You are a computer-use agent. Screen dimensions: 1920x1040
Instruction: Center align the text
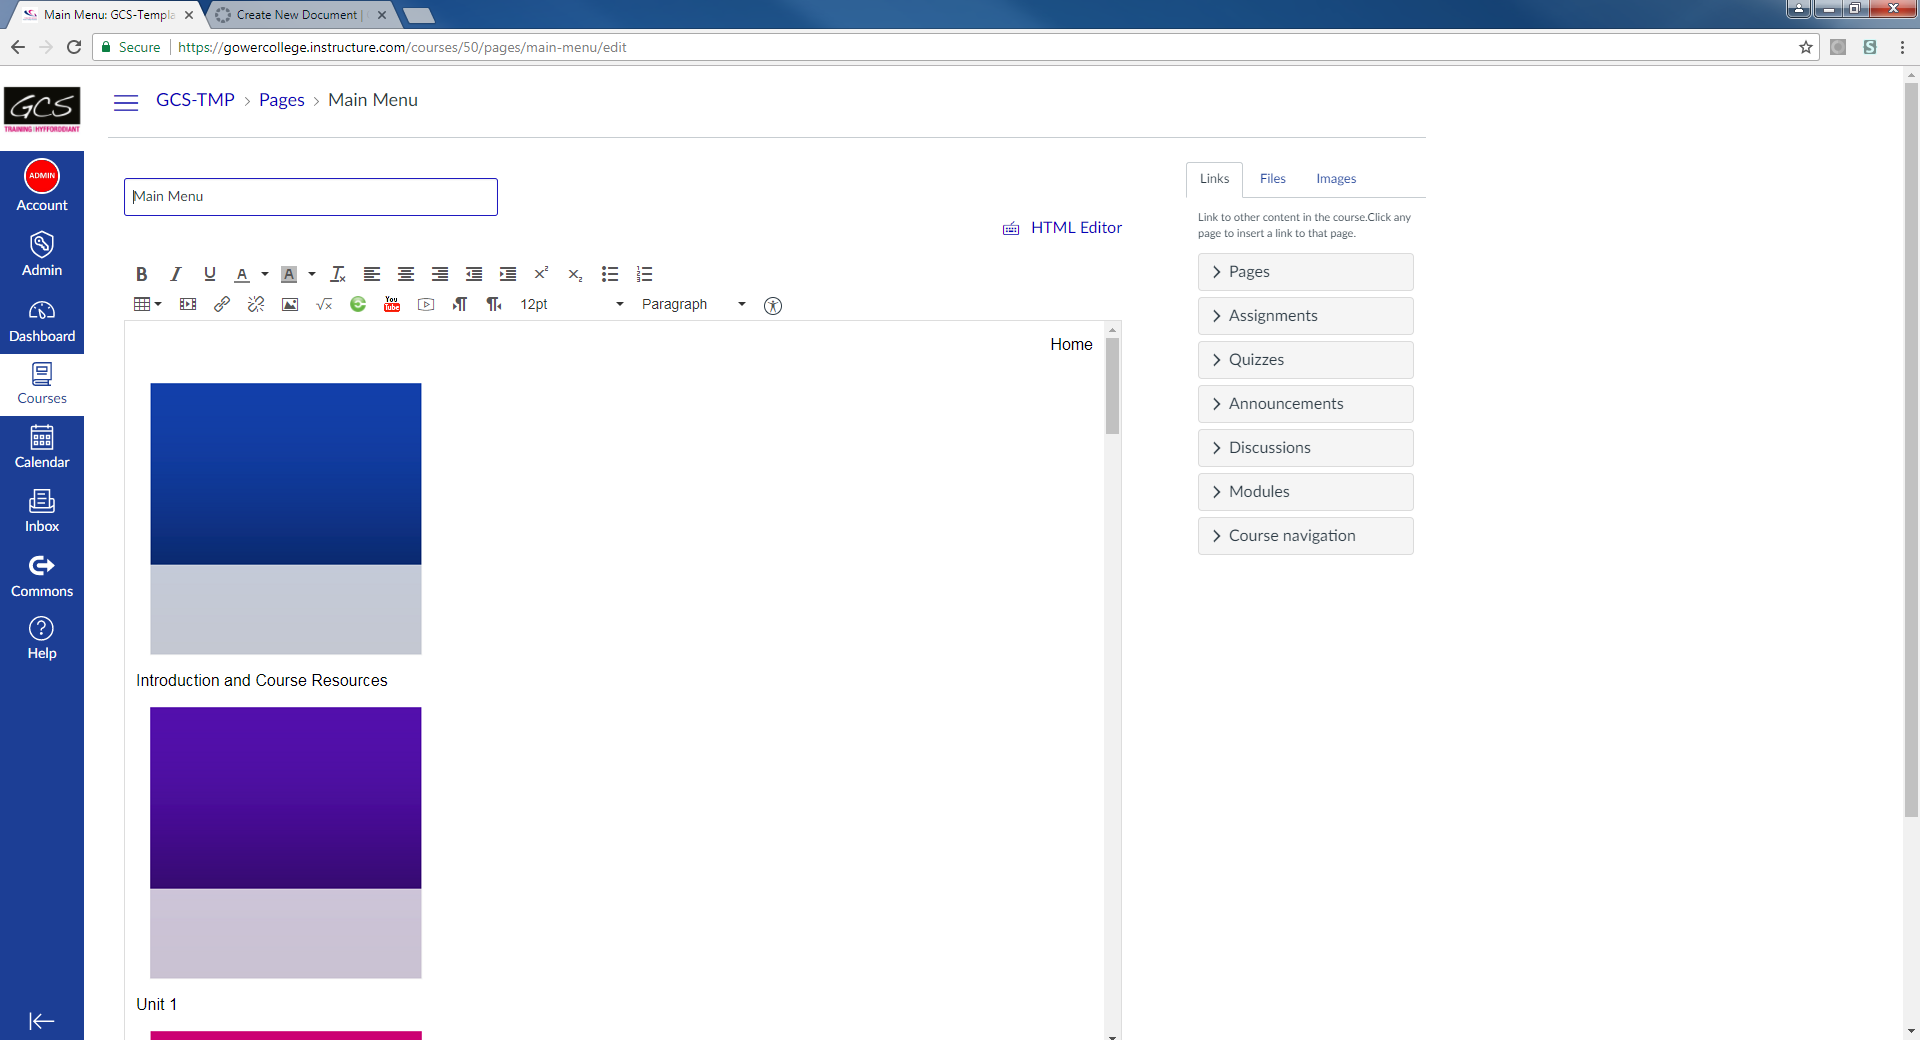(406, 274)
